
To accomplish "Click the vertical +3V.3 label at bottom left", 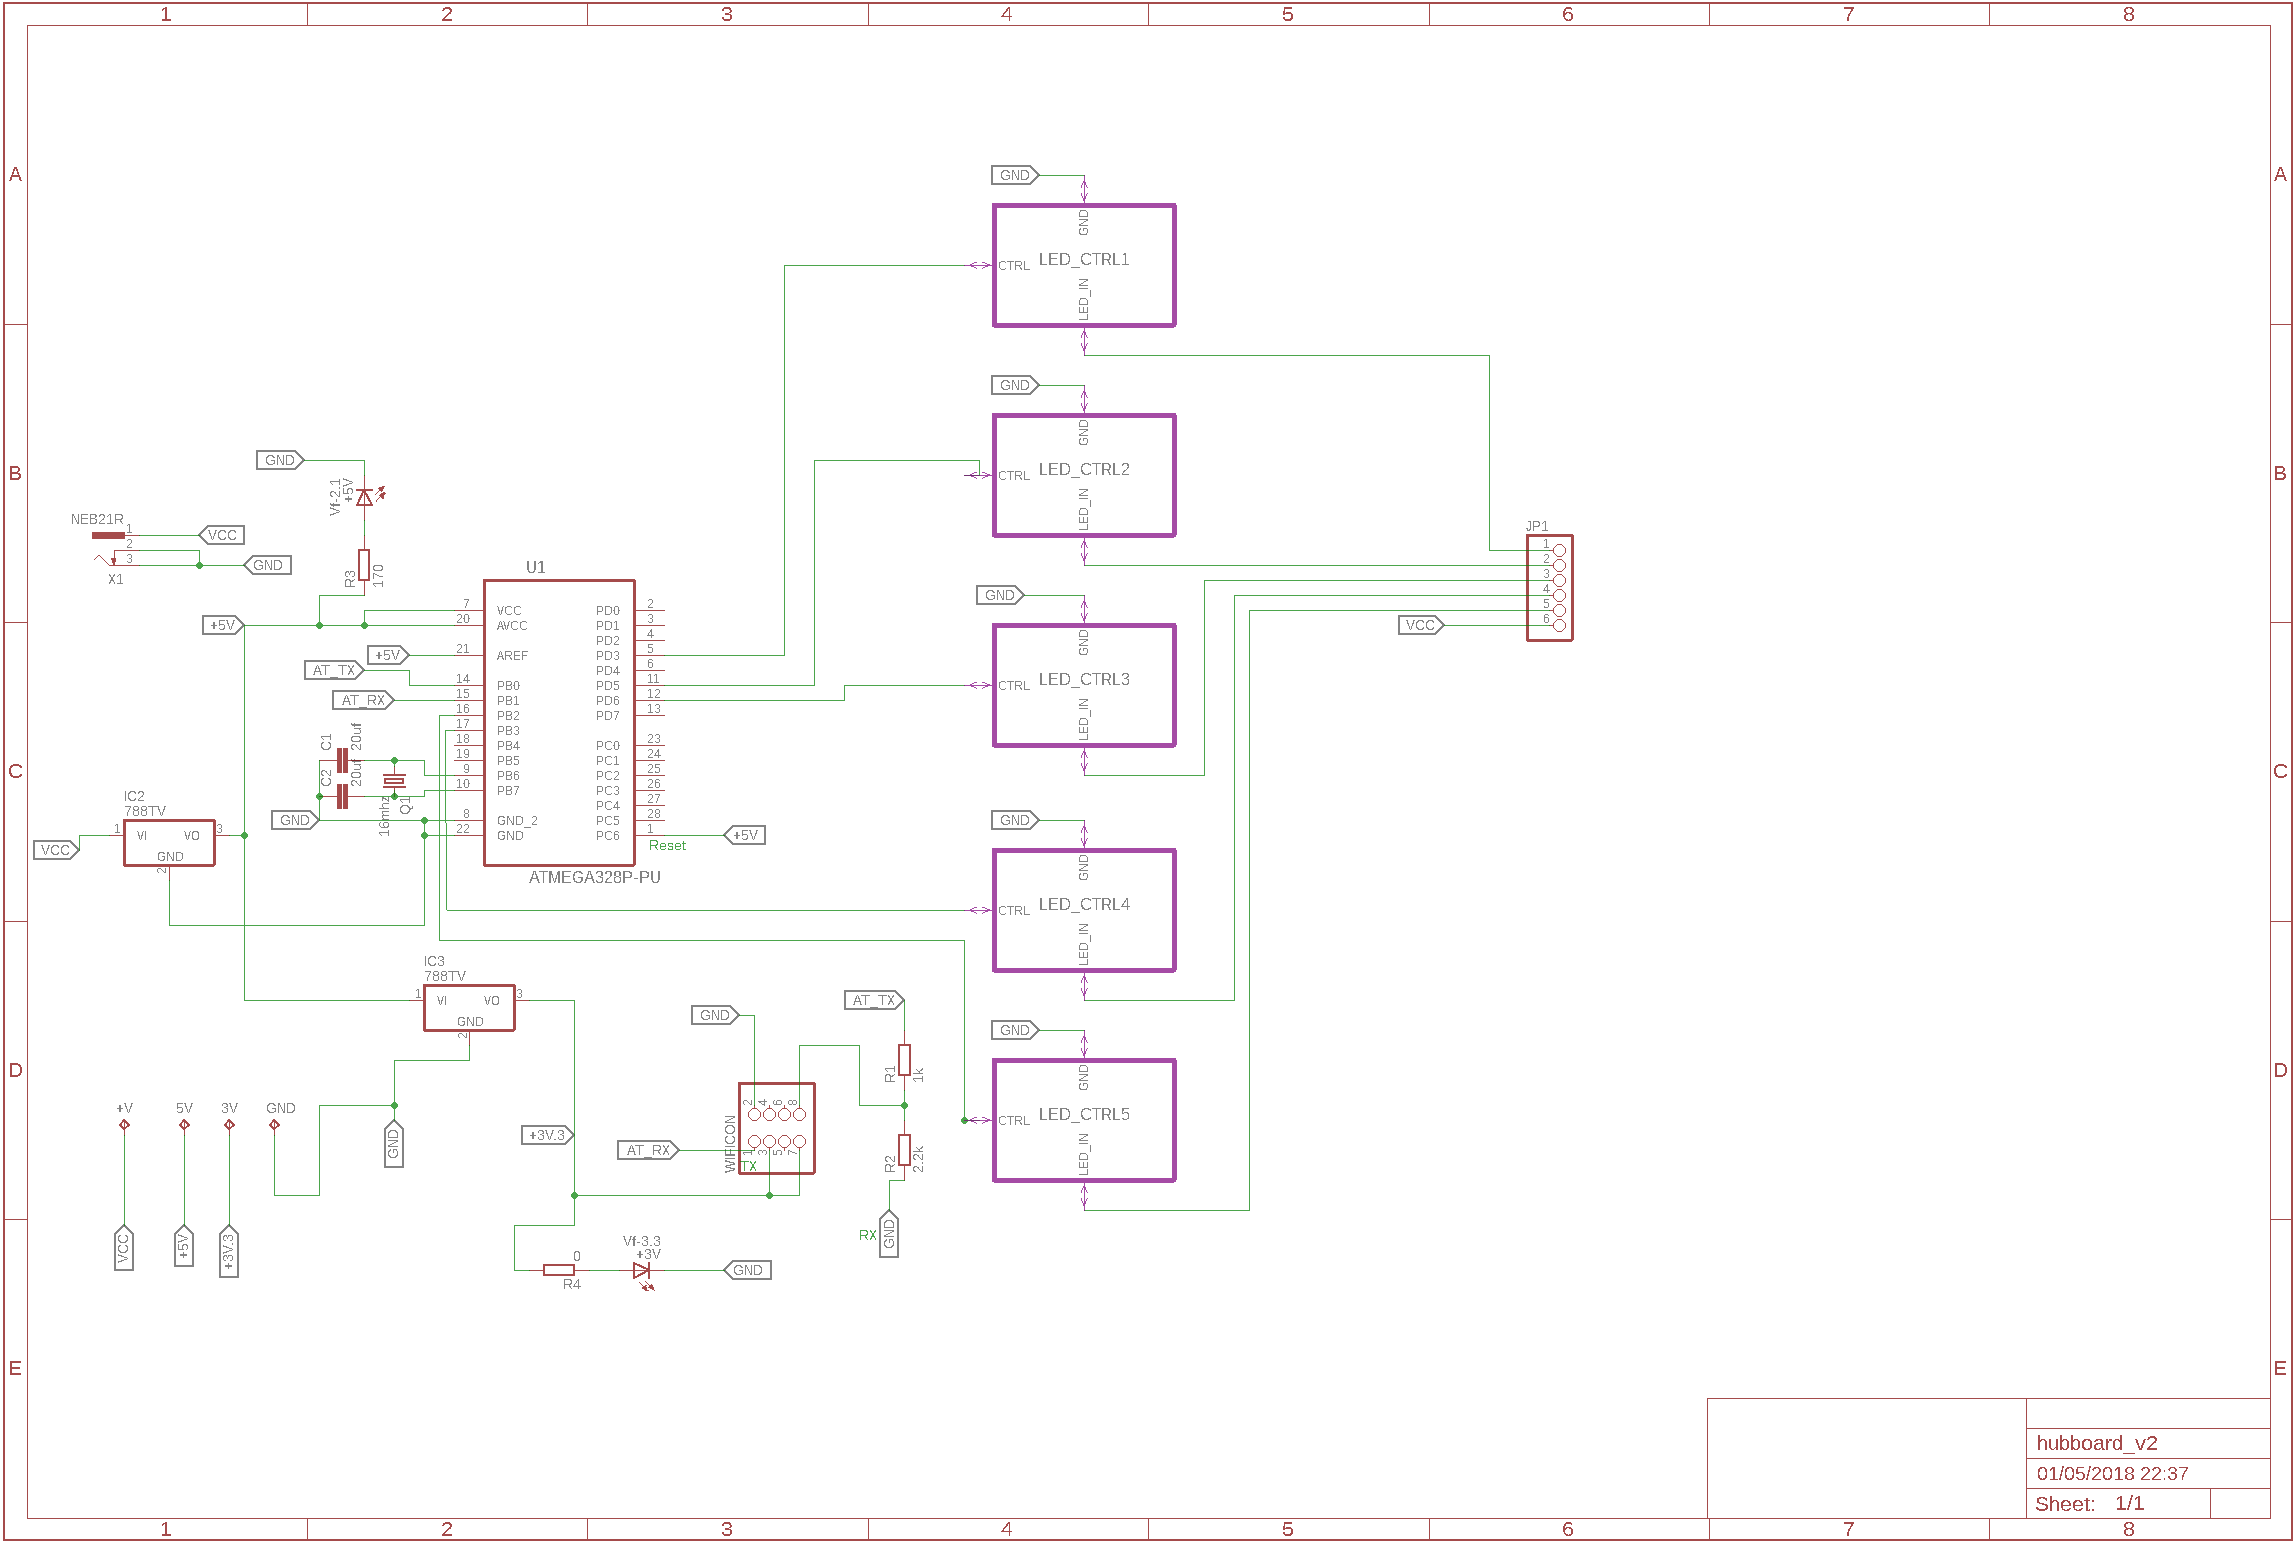I will click(x=229, y=1251).
